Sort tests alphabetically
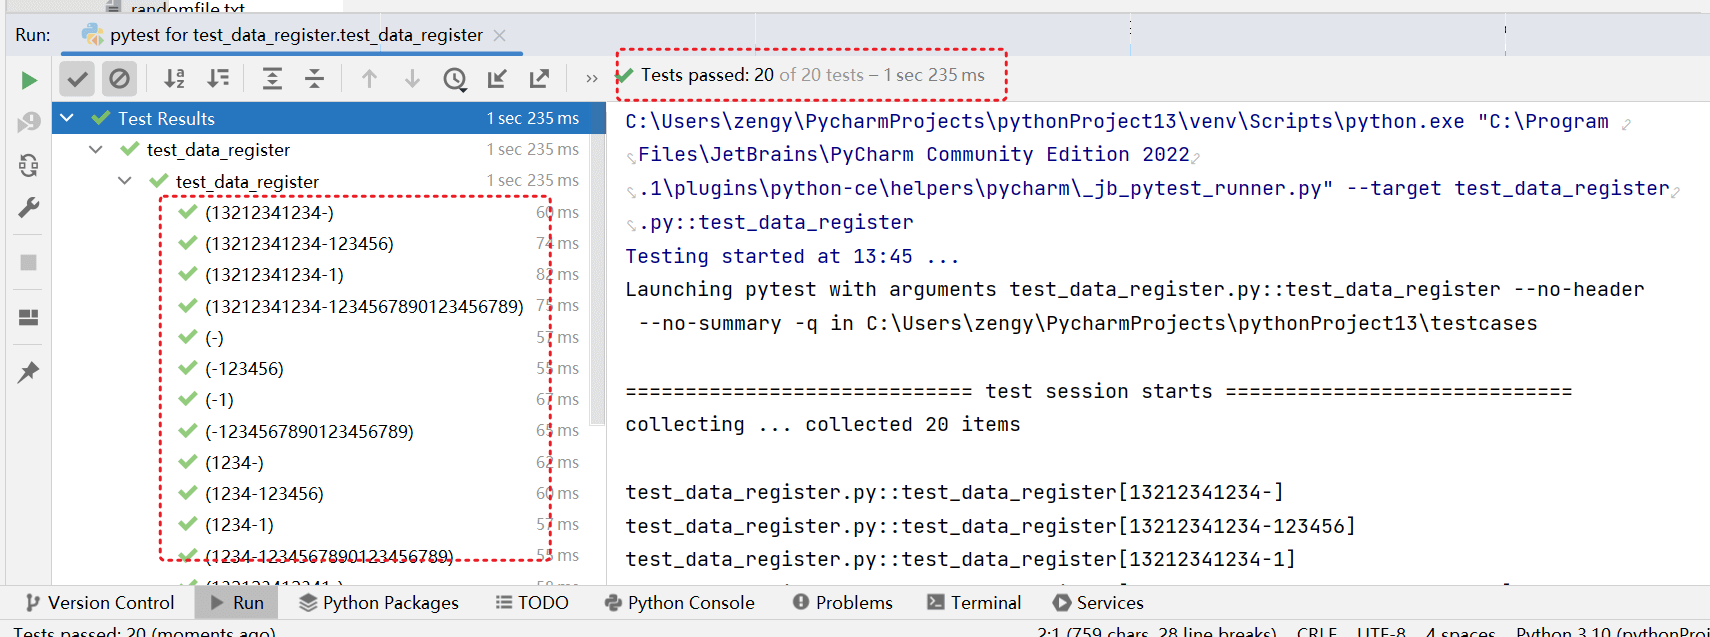This screenshot has height=637, width=1710. pos(174,78)
